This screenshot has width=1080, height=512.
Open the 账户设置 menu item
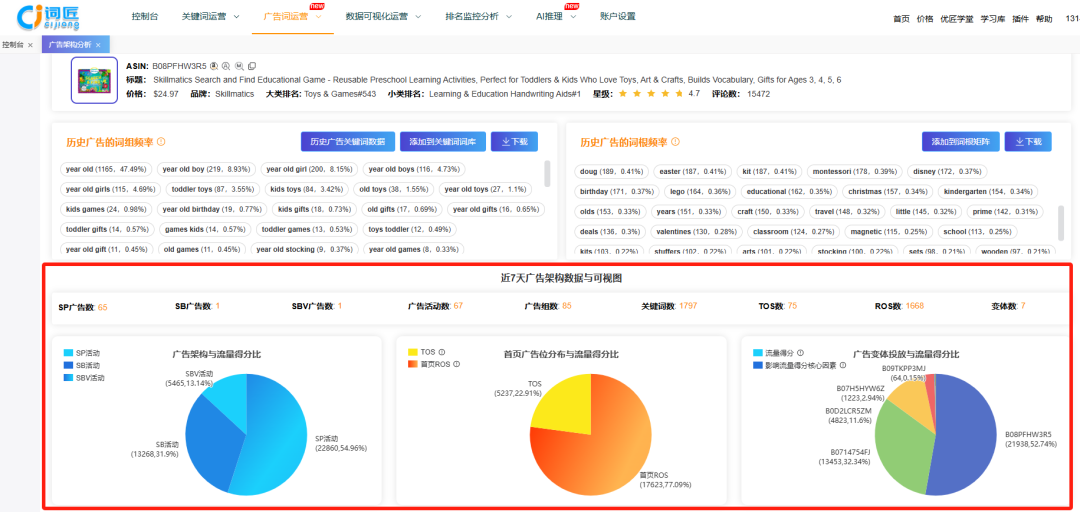(x=617, y=17)
